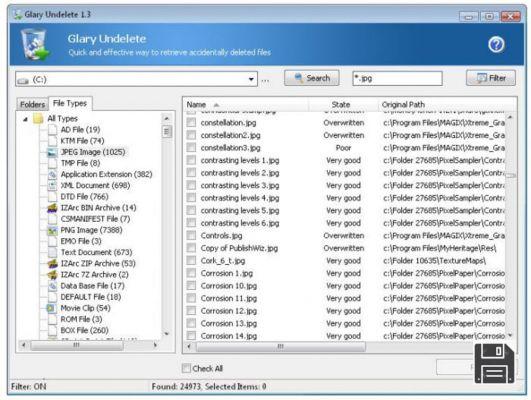Screen dimensions: 531x400
Task: Click the recycle bin logo icon
Action: tap(35, 44)
